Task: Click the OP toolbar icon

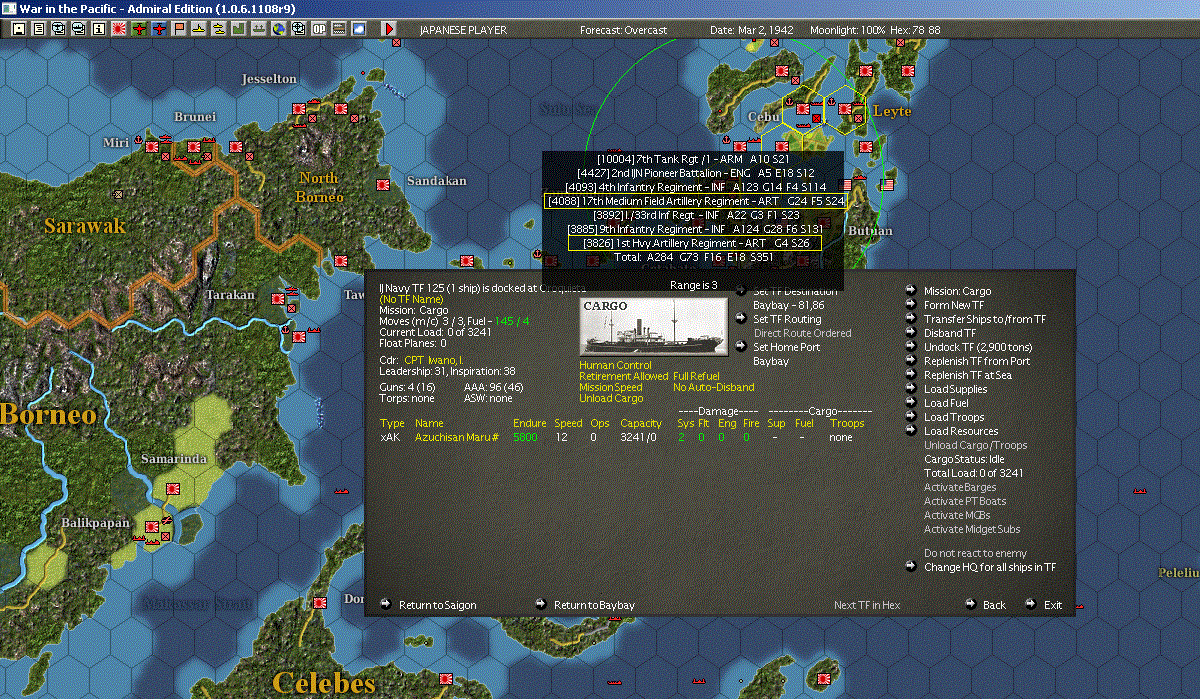Action: [x=318, y=29]
